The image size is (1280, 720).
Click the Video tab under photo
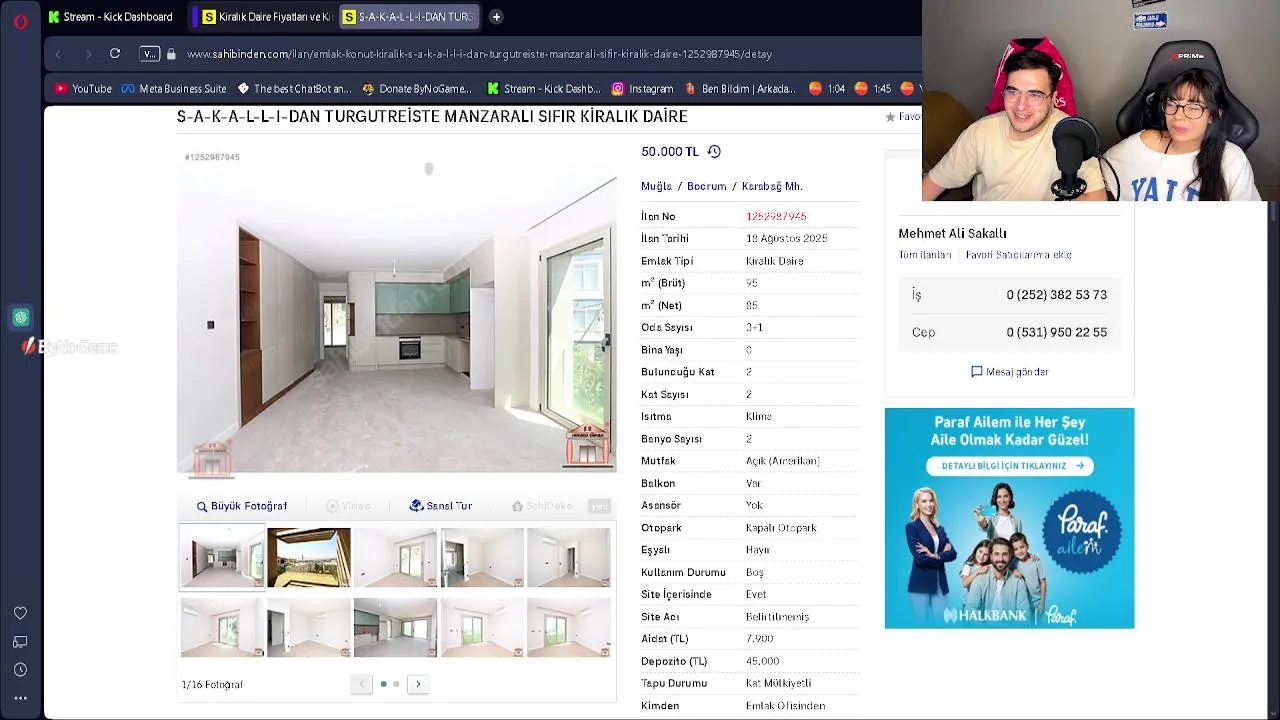[x=348, y=506]
